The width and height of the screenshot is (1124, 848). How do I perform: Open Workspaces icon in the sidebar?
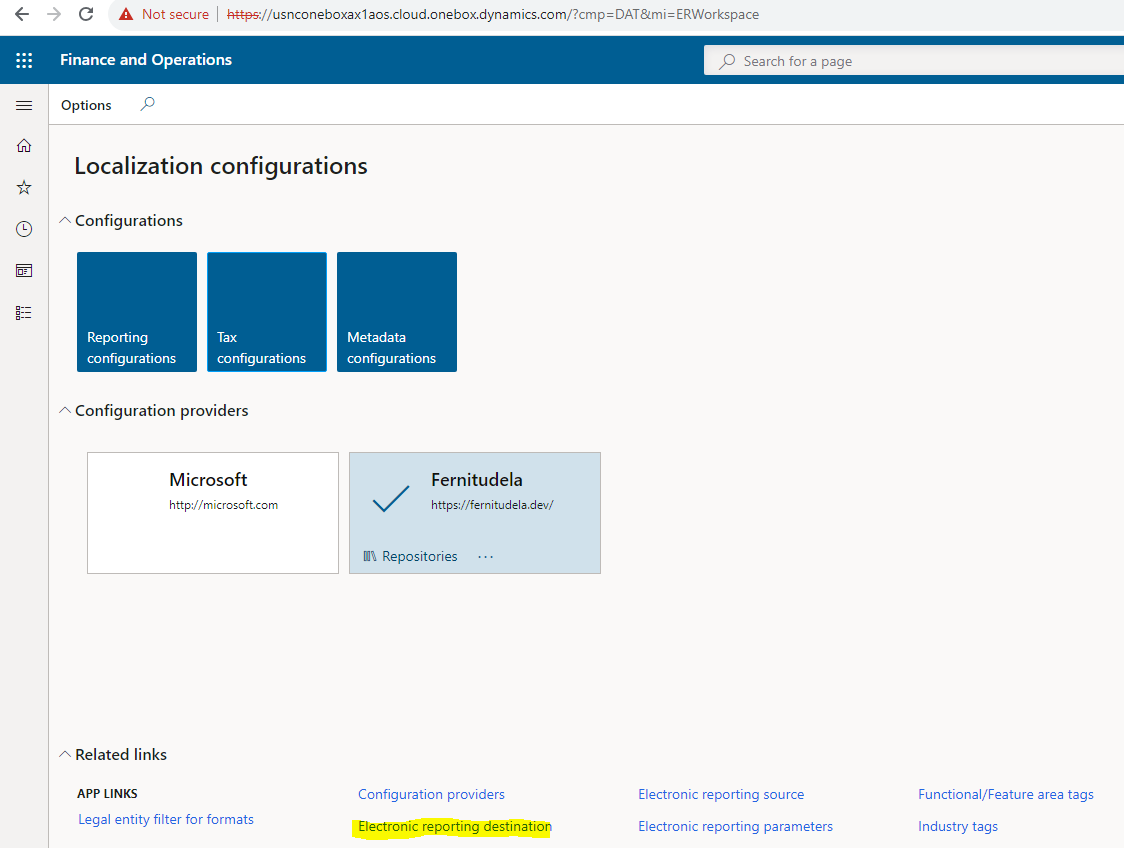pyautogui.click(x=24, y=270)
